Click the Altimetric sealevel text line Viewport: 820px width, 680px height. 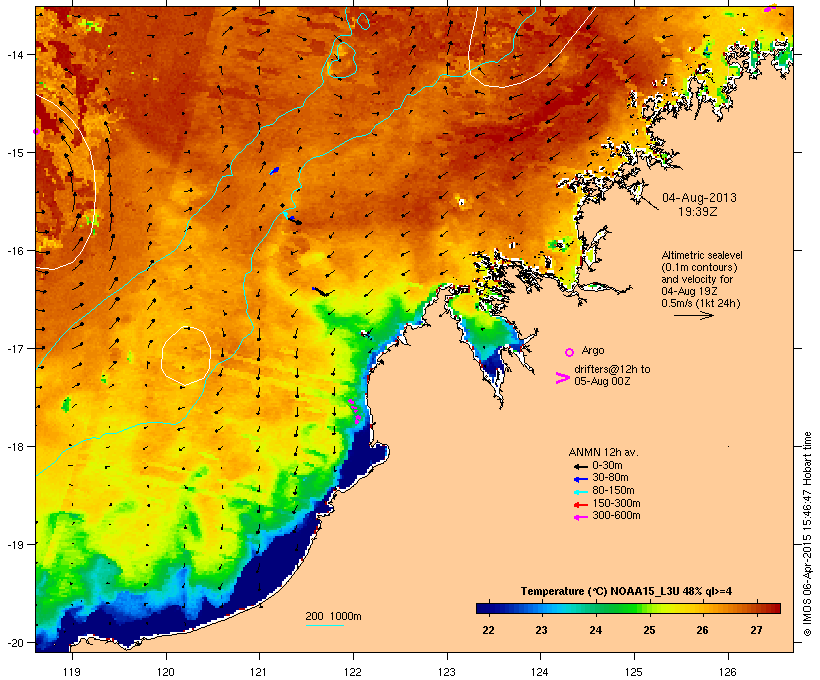(x=702, y=255)
